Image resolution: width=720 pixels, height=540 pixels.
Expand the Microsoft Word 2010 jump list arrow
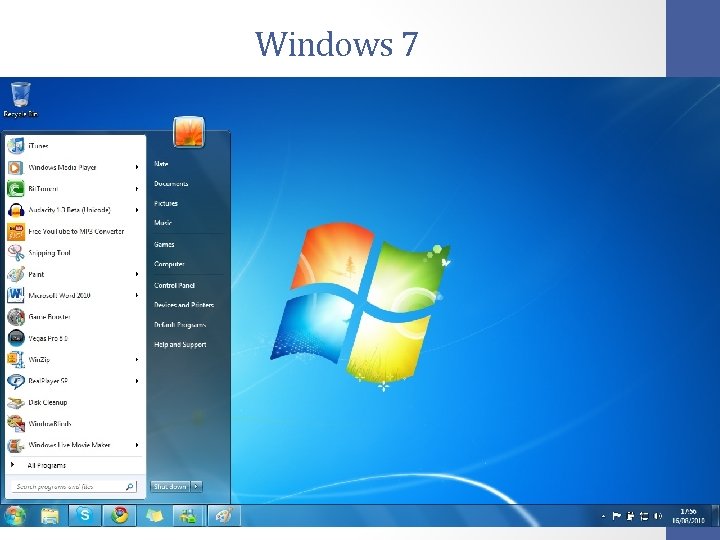coord(137,295)
